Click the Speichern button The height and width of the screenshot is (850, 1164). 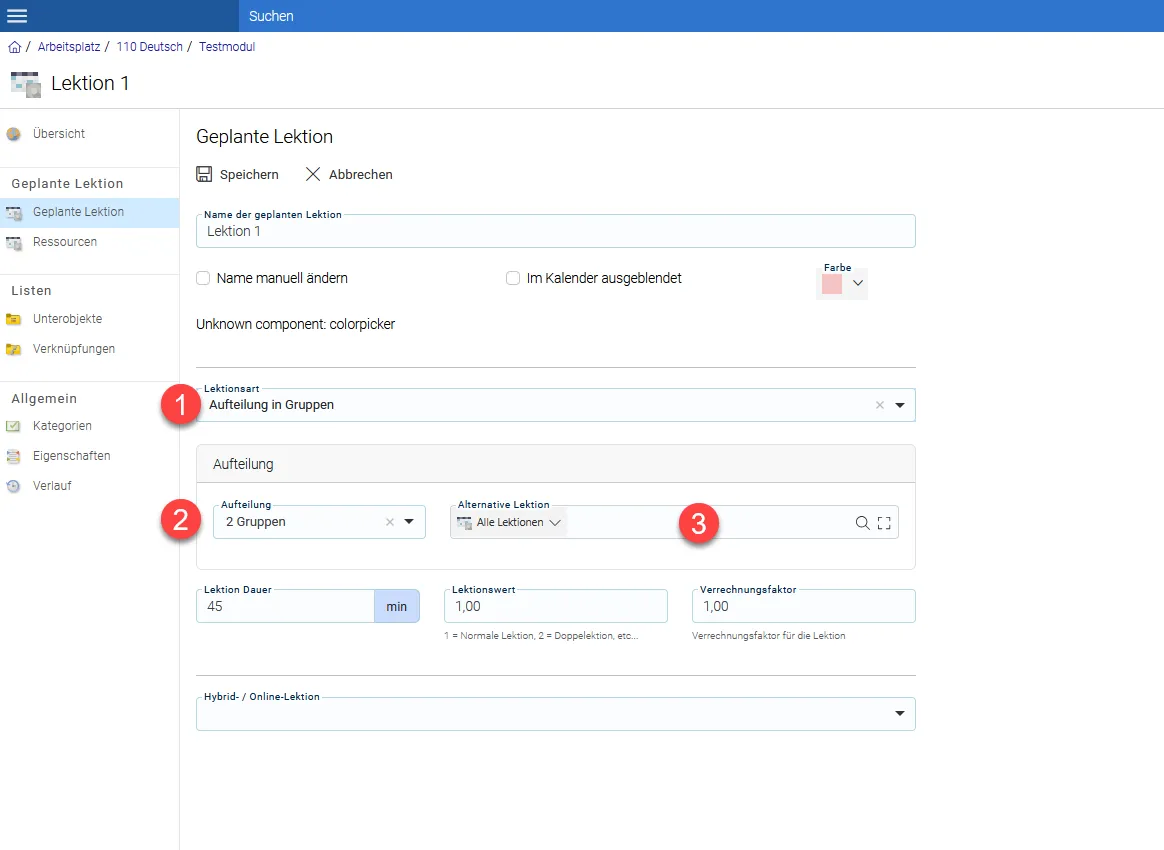(238, 174)
